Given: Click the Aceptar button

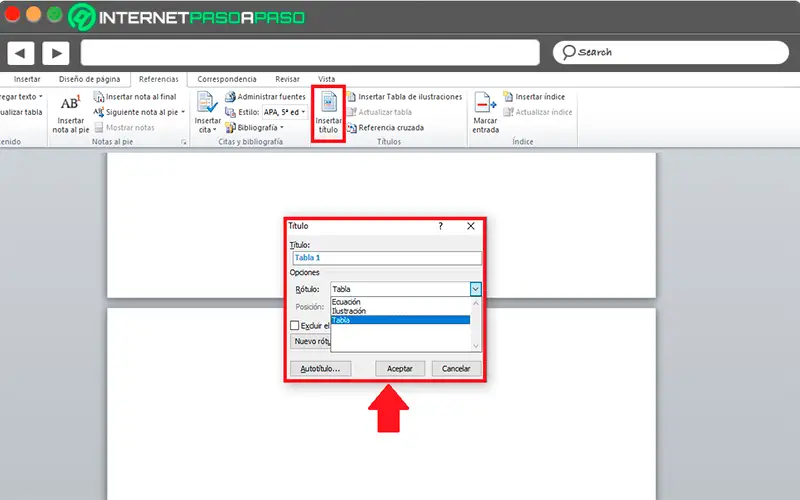Looking at the screenshot, I should click(x=400, y=368).
